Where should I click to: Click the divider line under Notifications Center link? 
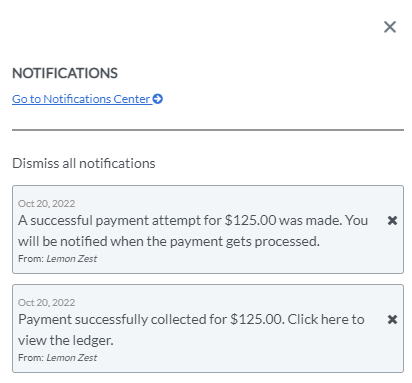(x=208, y=130)
